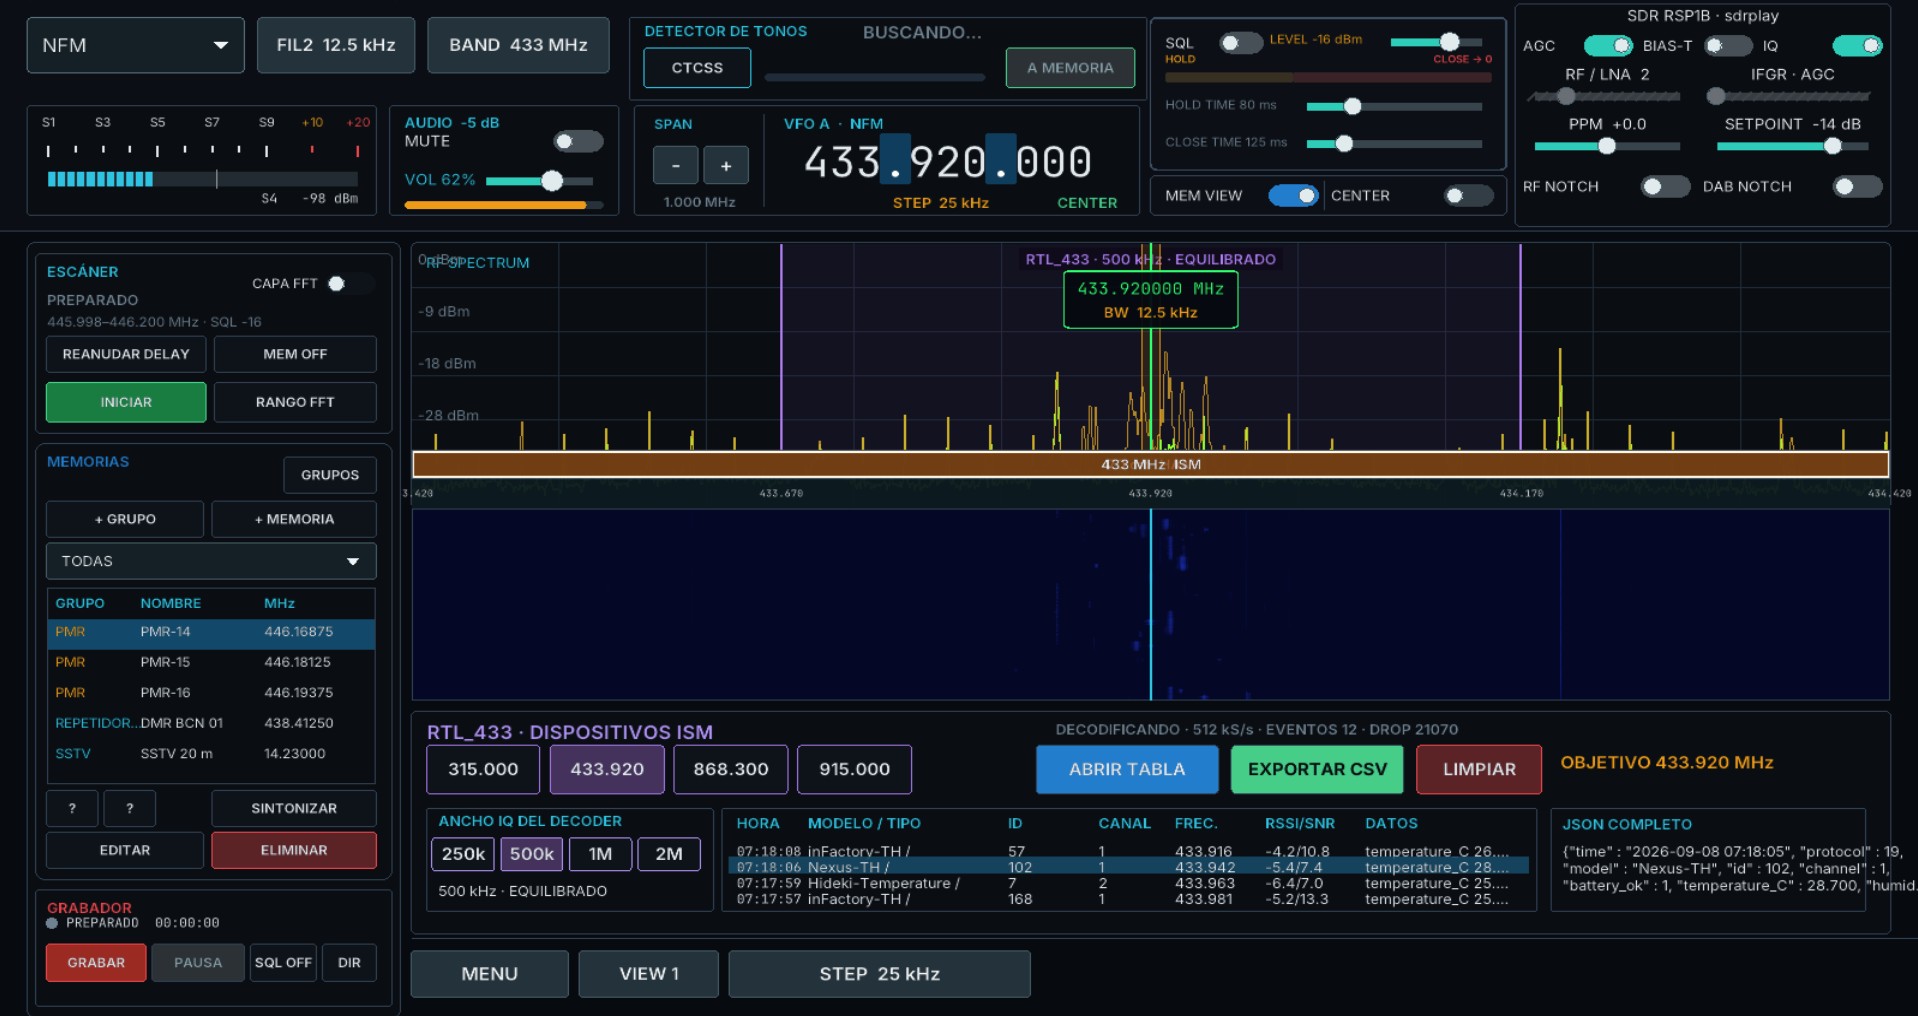Open the NFM mode dropdown

point(135,45)
